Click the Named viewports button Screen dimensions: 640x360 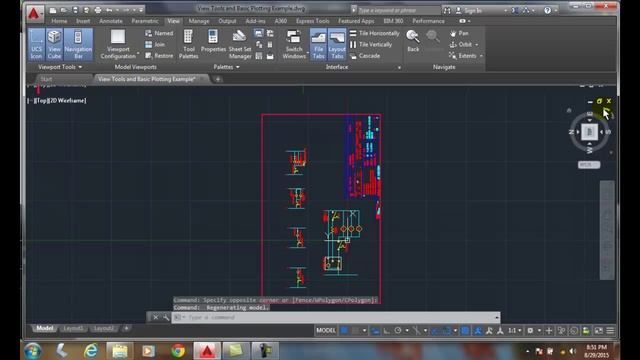(159, 33)
